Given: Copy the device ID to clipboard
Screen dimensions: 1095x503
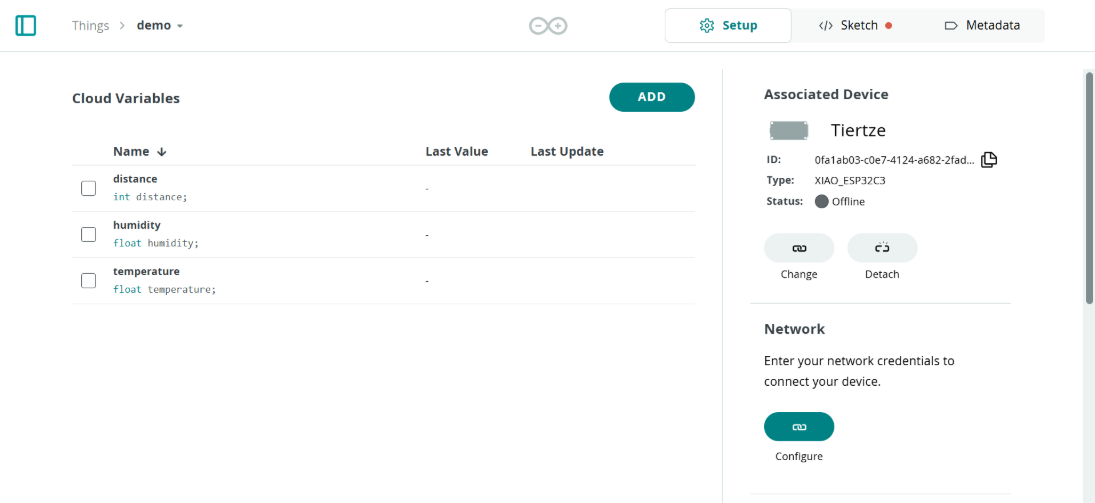Looking at the screenshot, I should click(989, 160).
